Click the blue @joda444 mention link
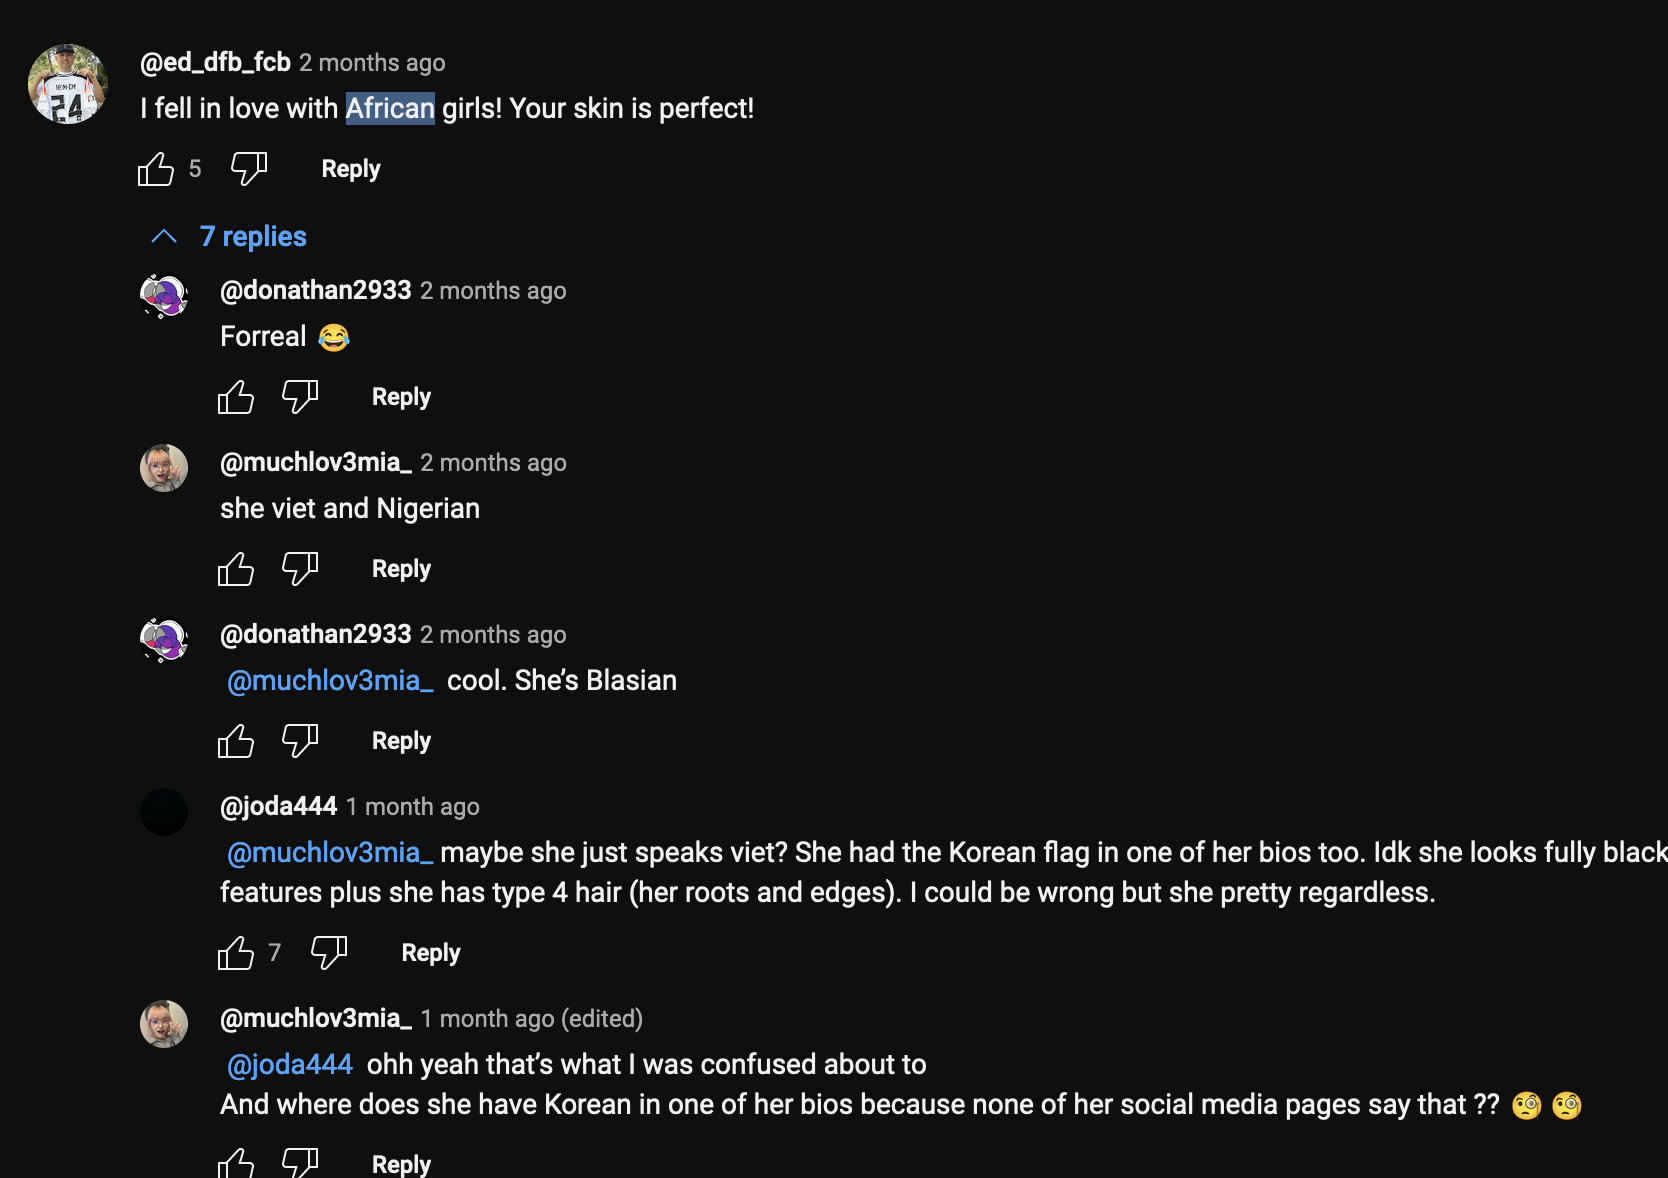 click(x=290, y=1064)
